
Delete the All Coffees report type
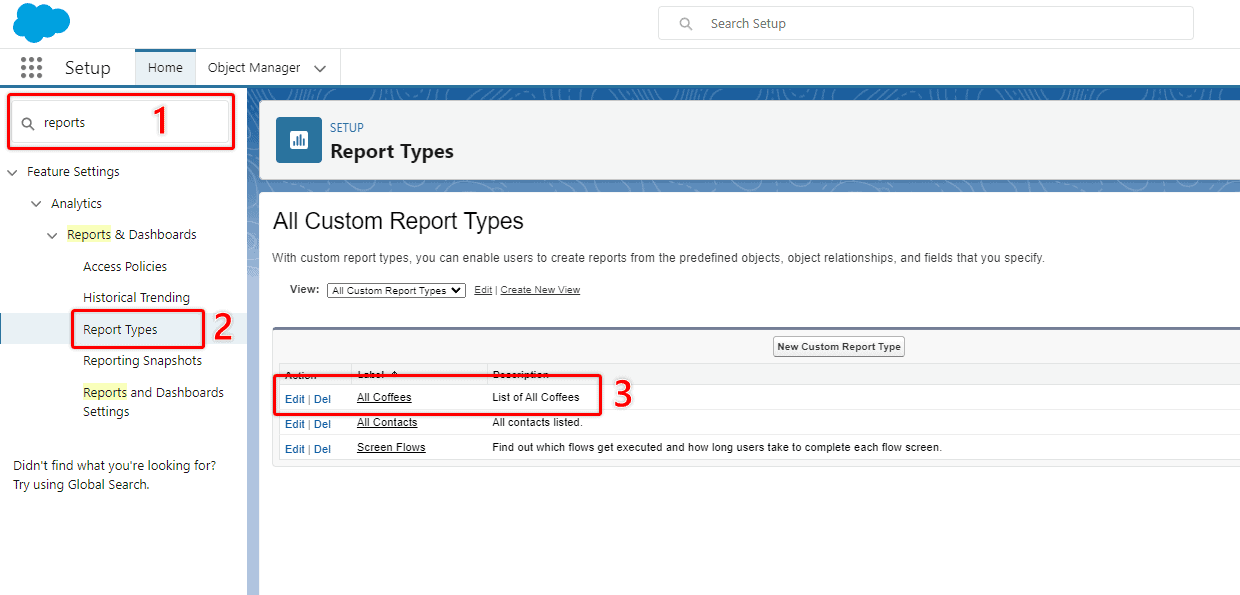(322, 399)
